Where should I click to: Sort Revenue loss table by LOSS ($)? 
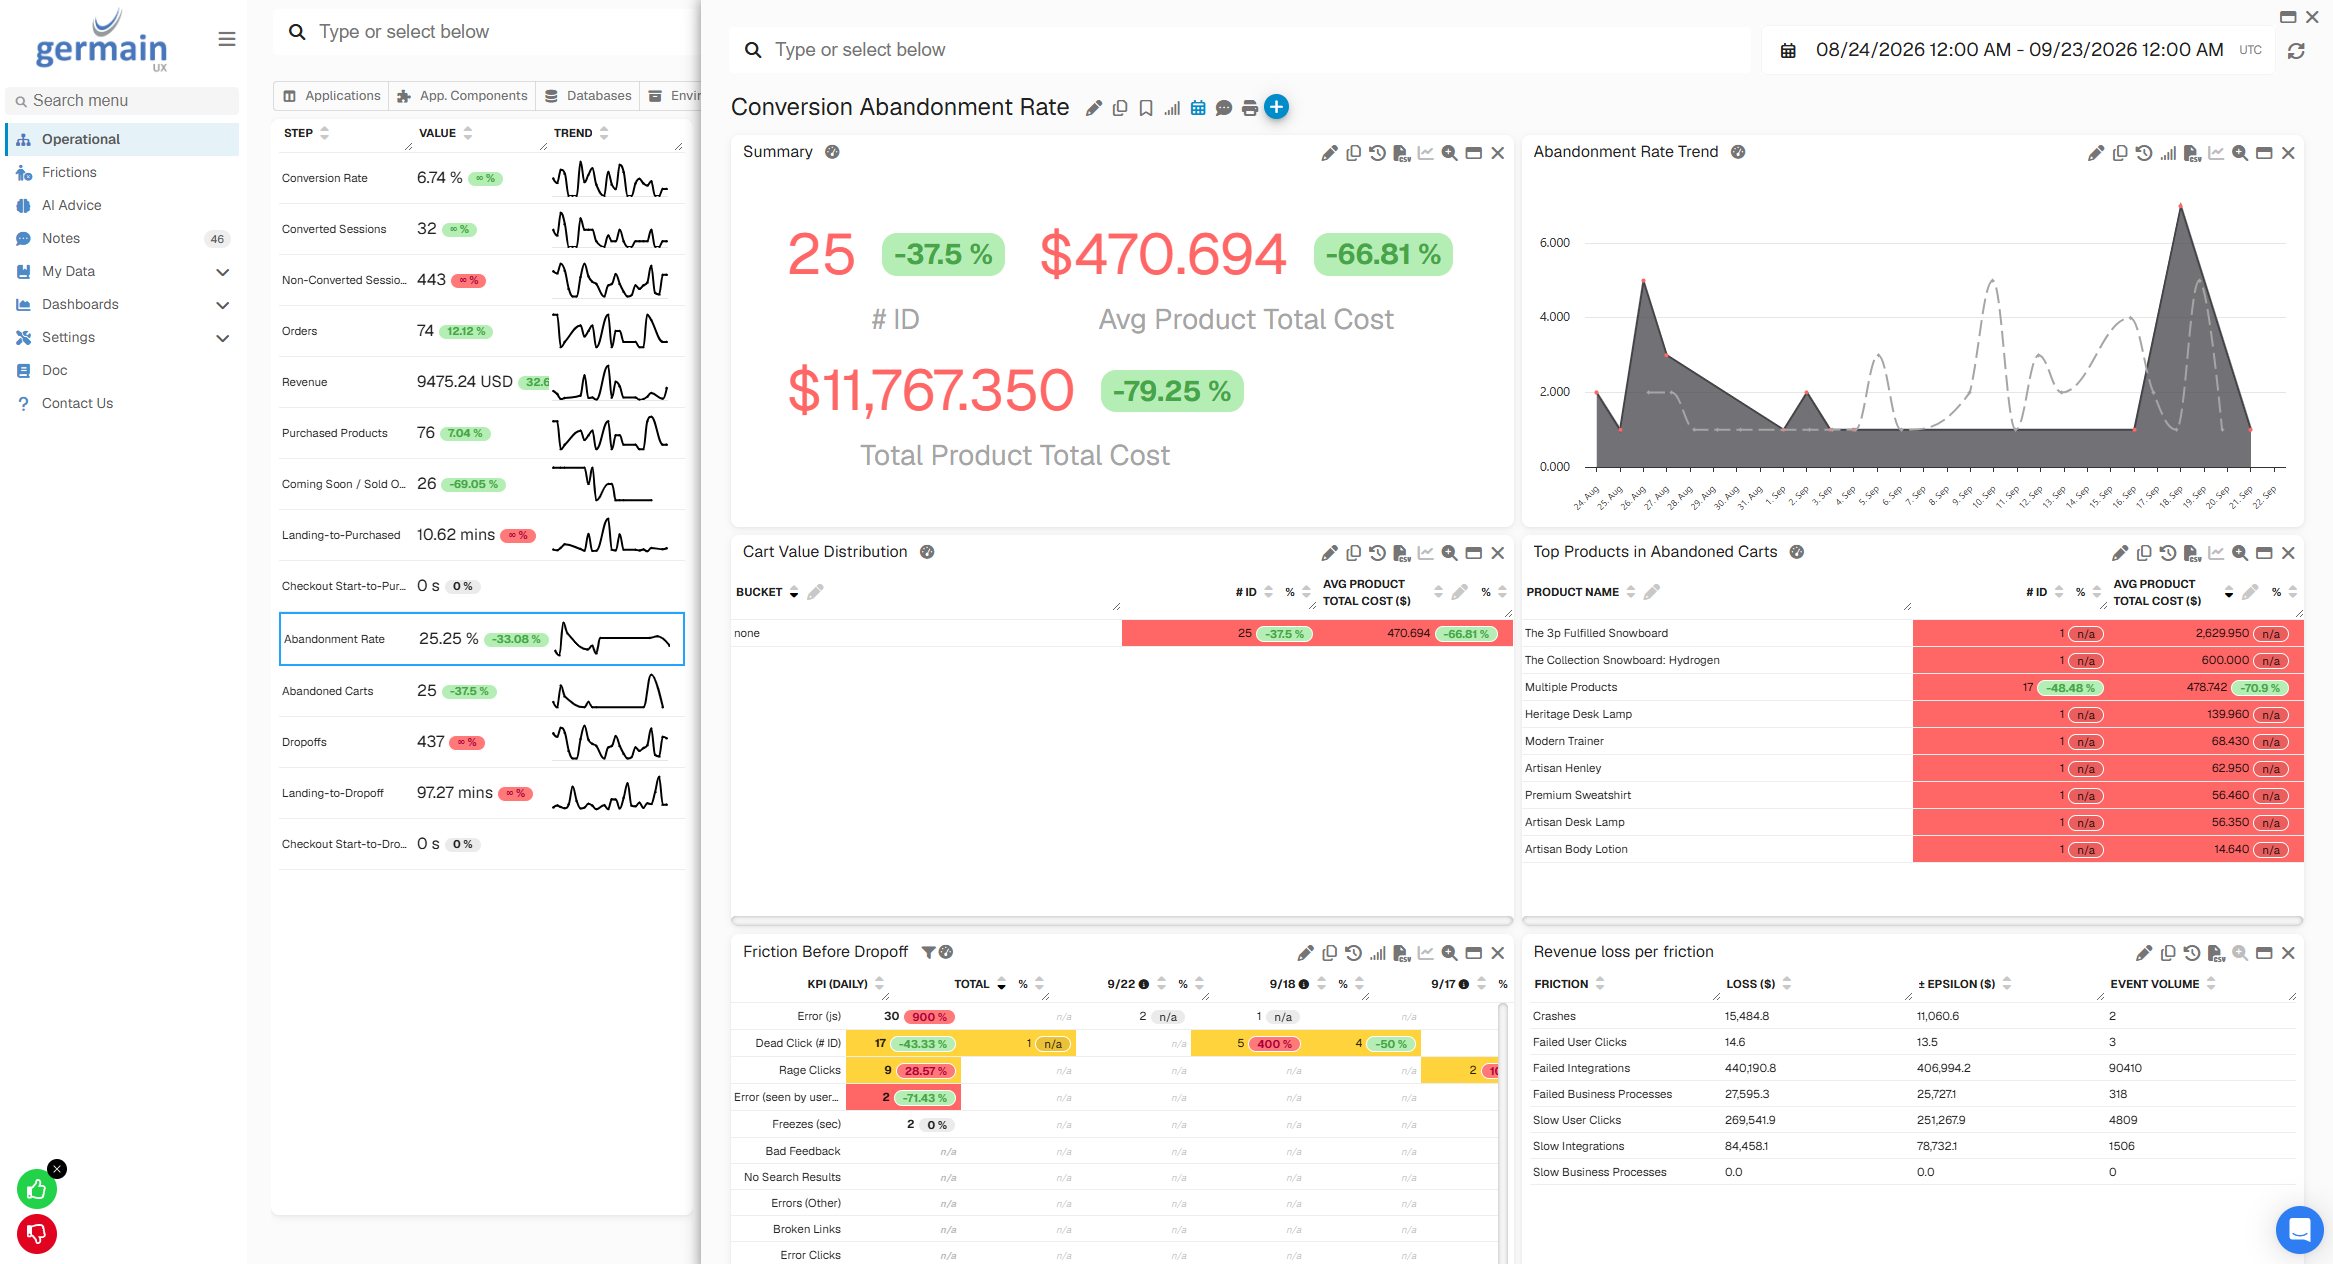point(1787,984)
